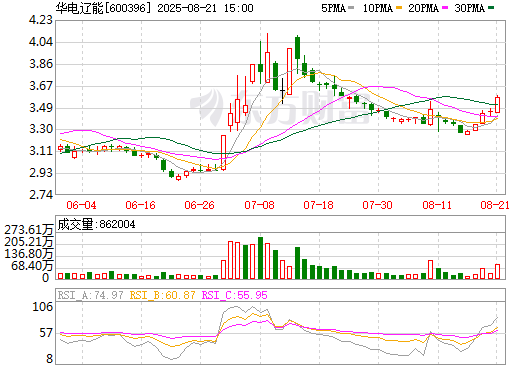
Task: Click the tallest green volume bar
Action: tap(260, 258)
